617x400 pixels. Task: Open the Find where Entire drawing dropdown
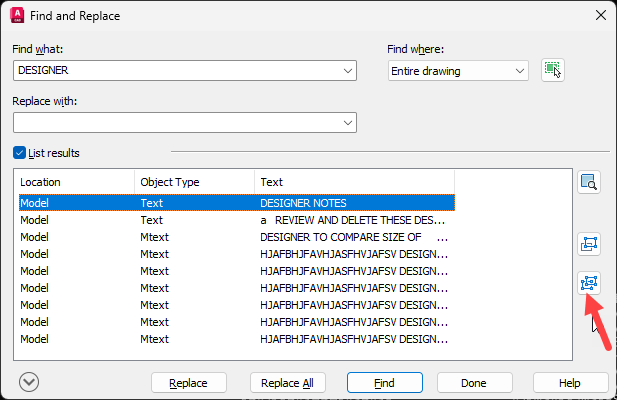(458, 71)
